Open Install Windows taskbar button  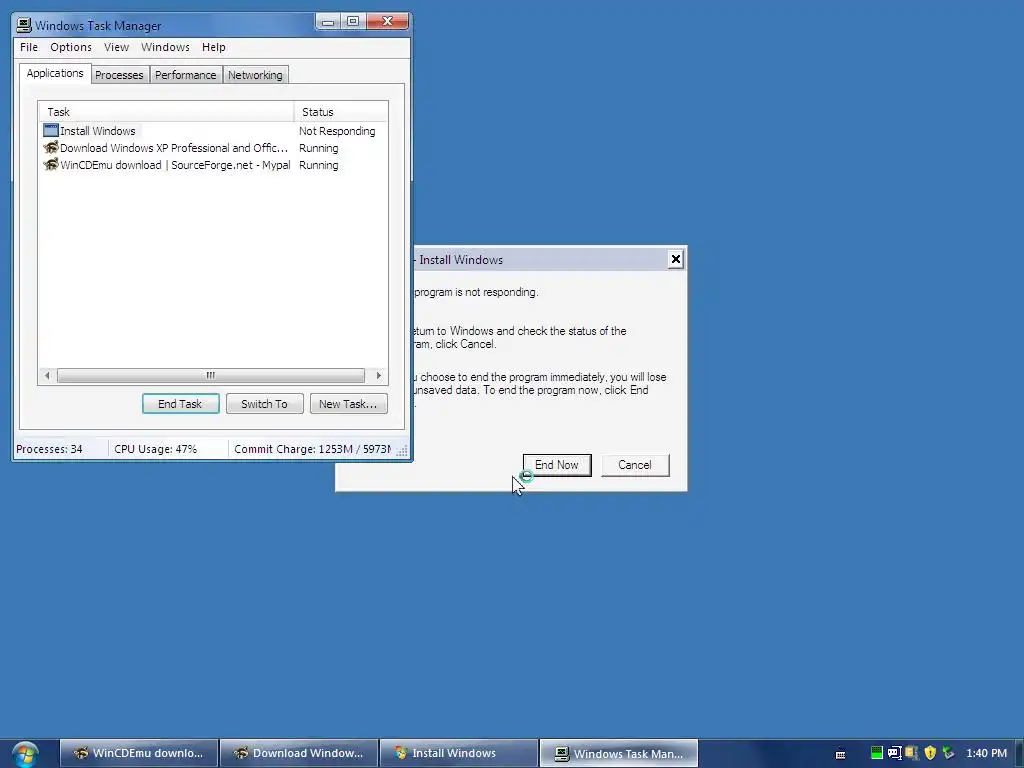coord(459,753)
